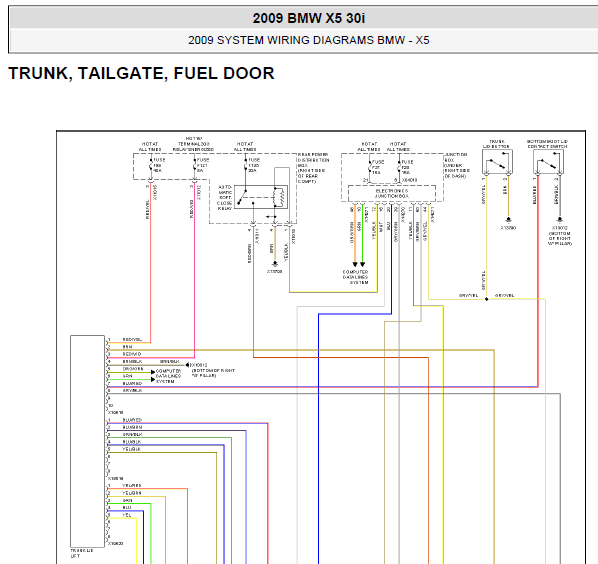Click the "2009 BMW X5 30i" title
Screen dimensions: 598x564
pyautogui.click(x=309, y=18)
